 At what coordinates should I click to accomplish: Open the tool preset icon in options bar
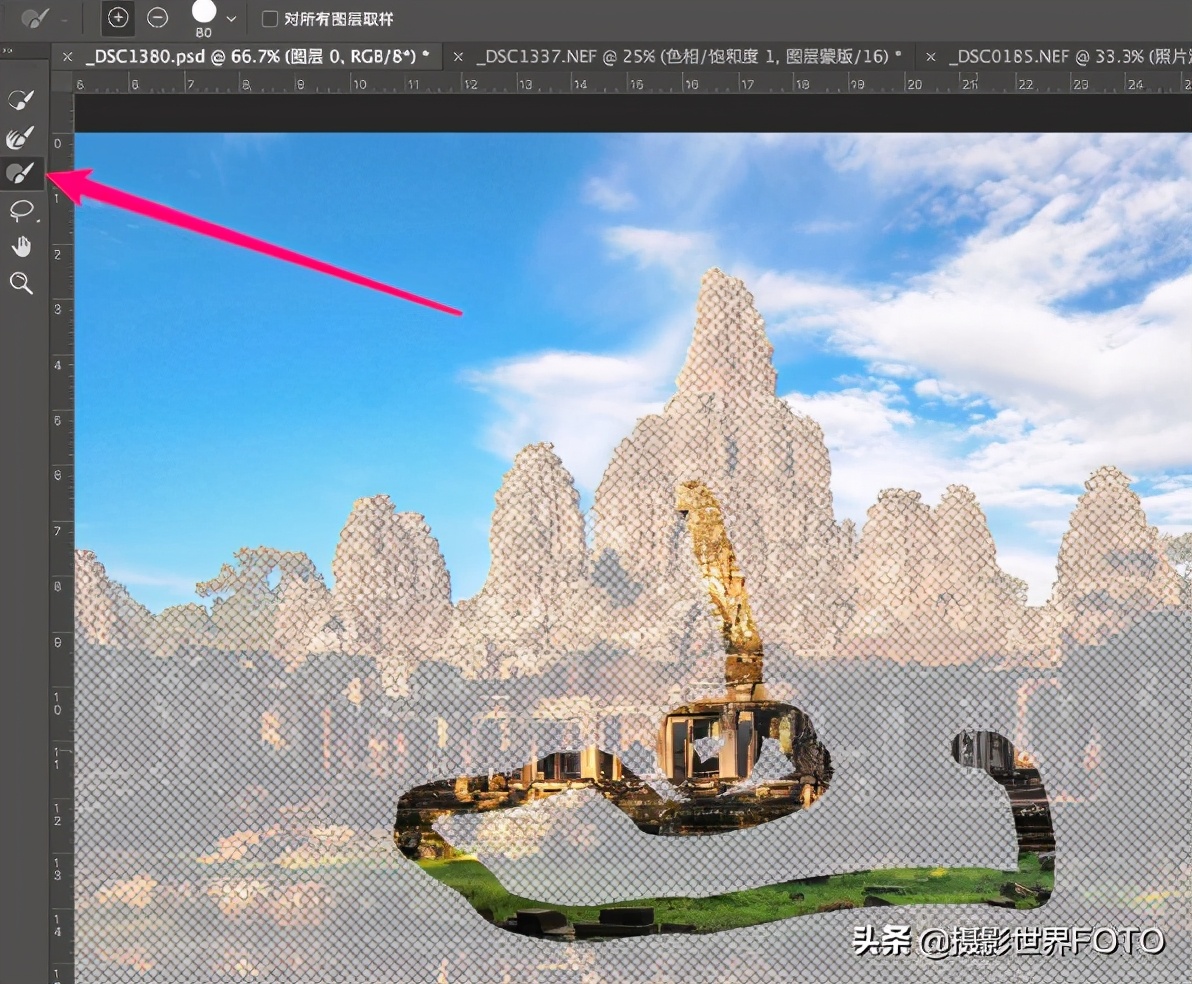34,18
